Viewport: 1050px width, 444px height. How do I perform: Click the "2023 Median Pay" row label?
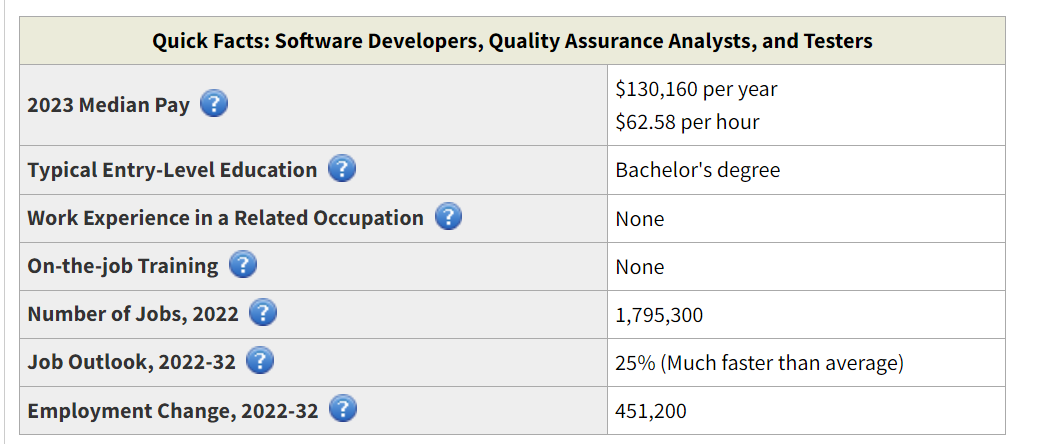click(x=108, y=105)
